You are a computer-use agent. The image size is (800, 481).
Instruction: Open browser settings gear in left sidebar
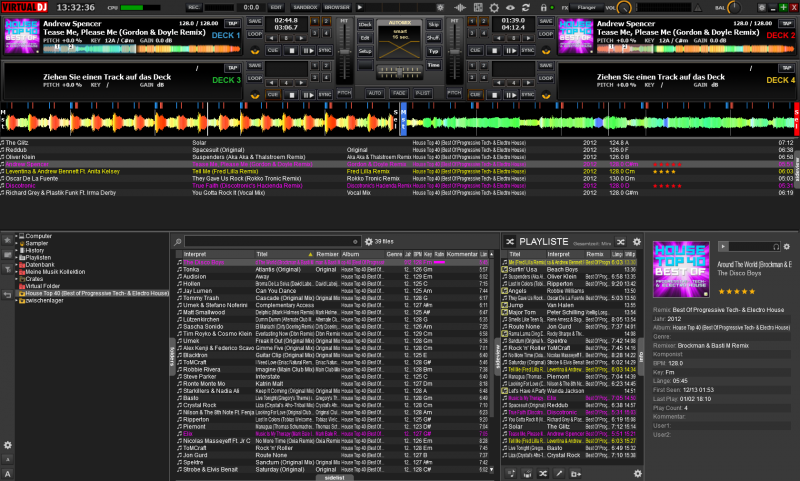(x=8, y=445)
